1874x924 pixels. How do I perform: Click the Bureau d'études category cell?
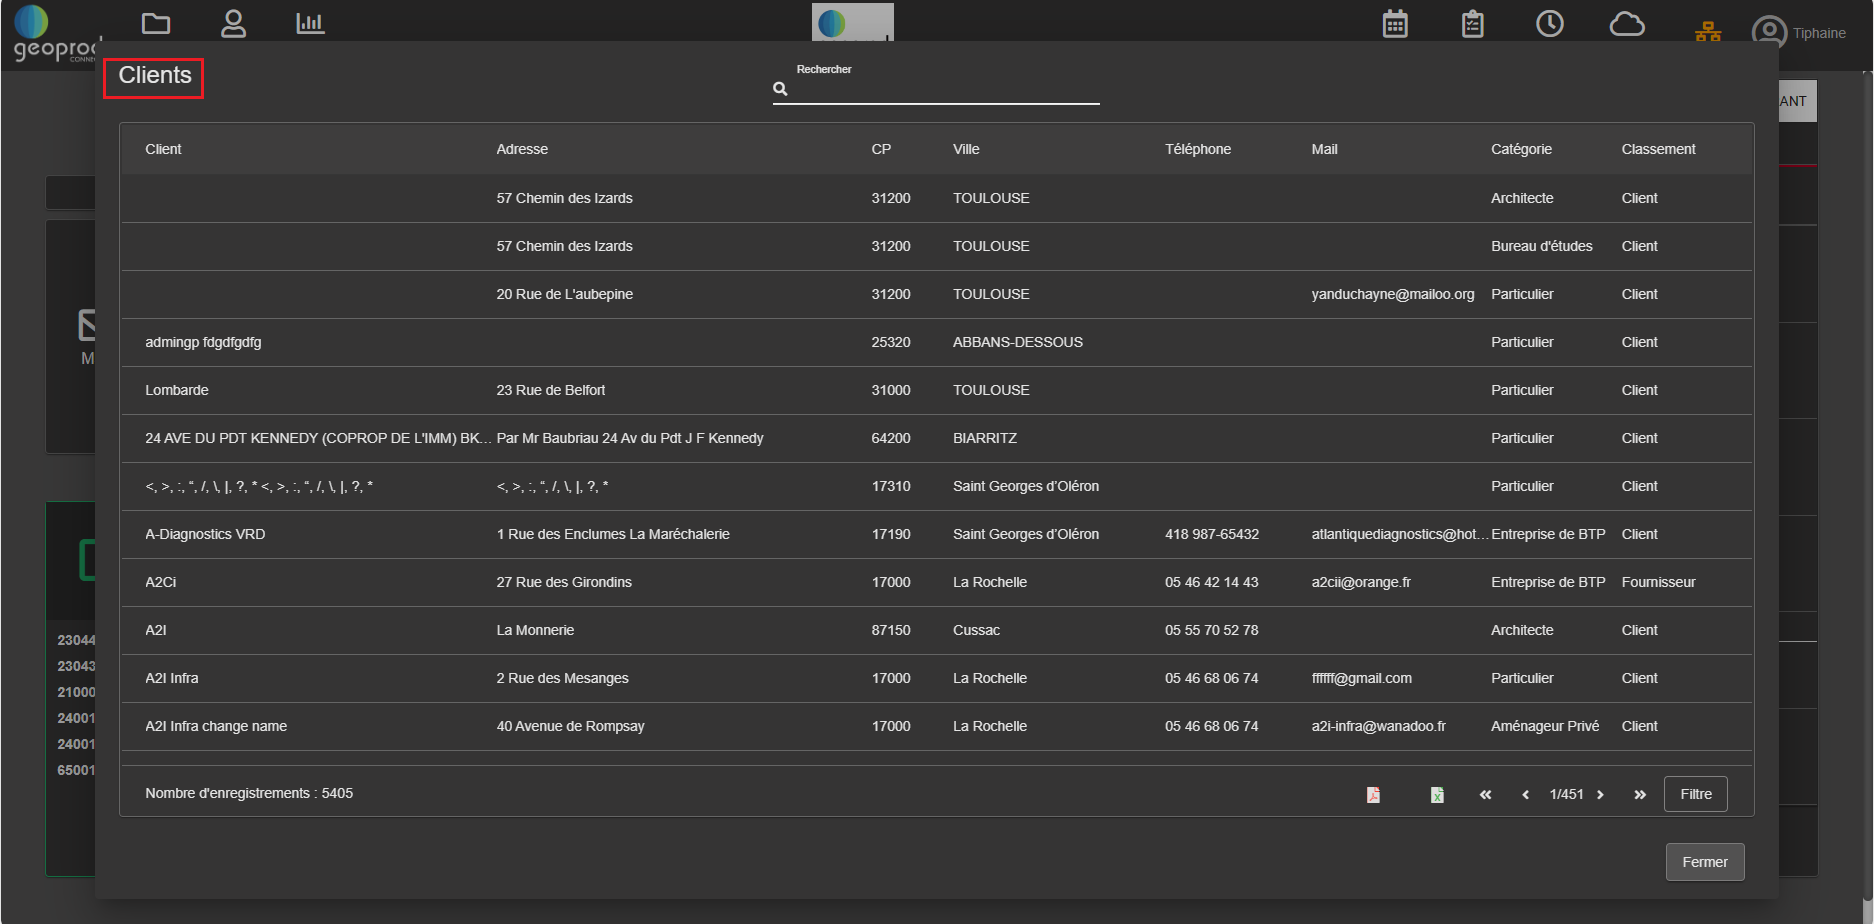pos(1541,246)
